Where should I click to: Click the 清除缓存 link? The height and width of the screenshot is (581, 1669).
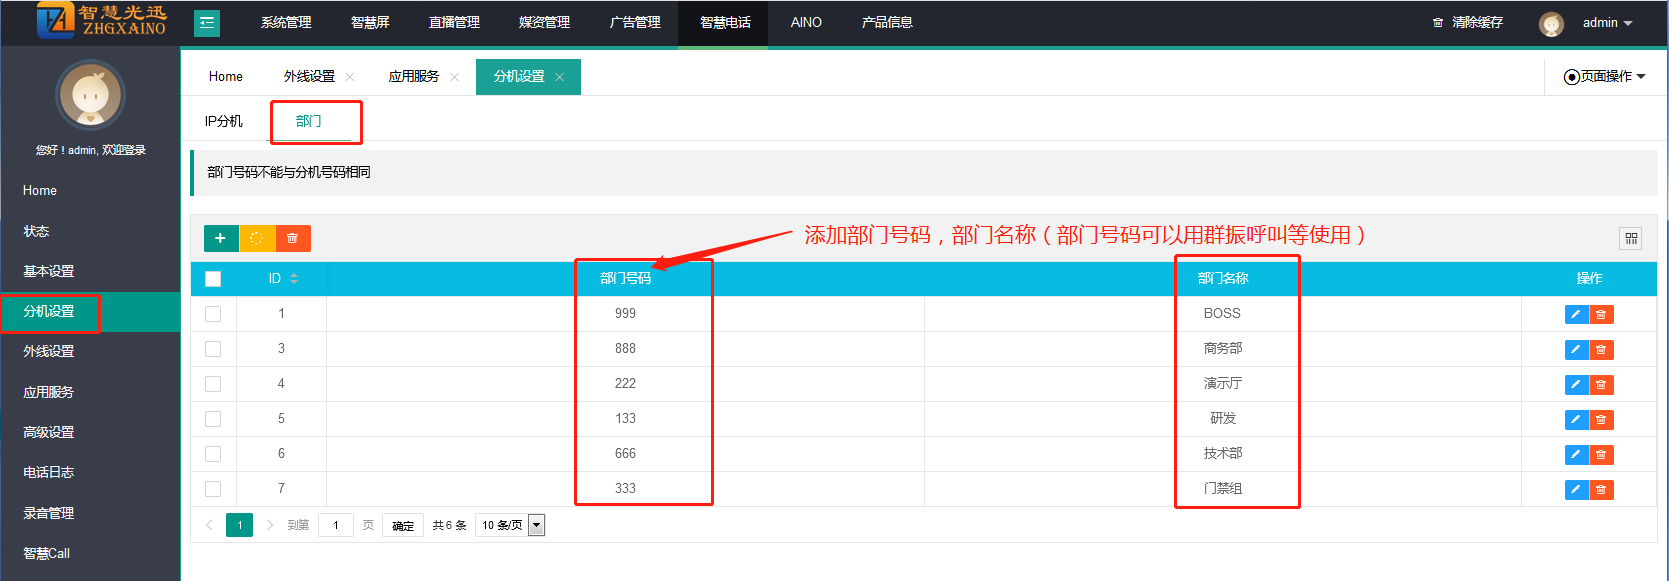(x=1468, y=22)
